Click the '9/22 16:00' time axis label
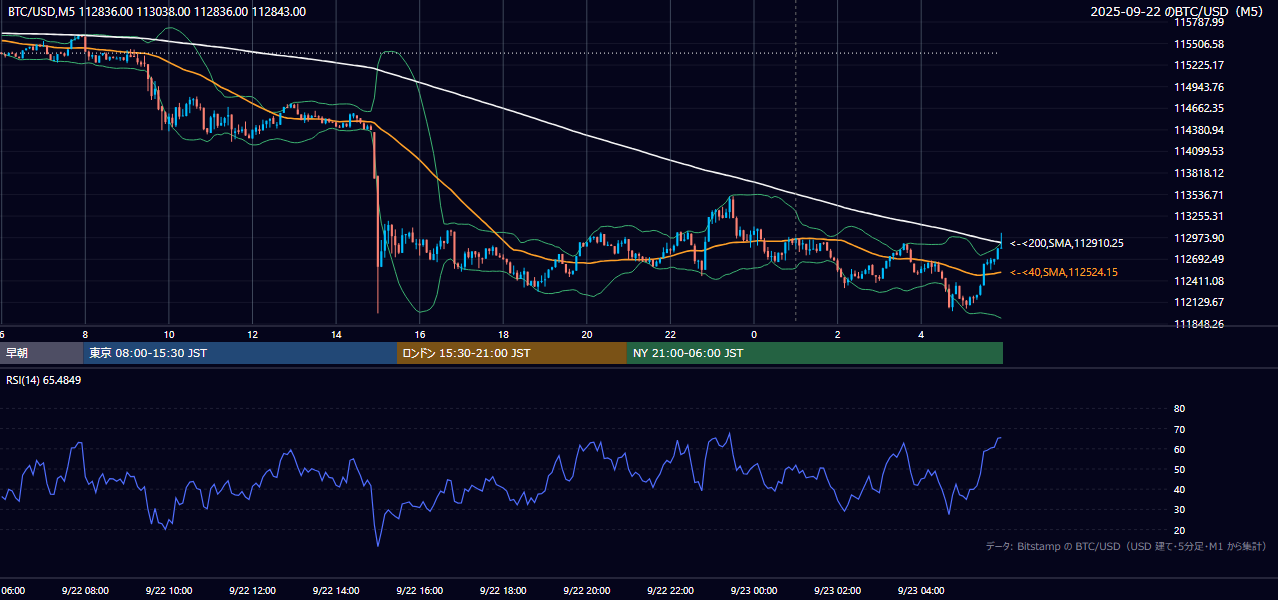Image resolution: width=1278 pixels, height=600 pixels. [418, 591]
